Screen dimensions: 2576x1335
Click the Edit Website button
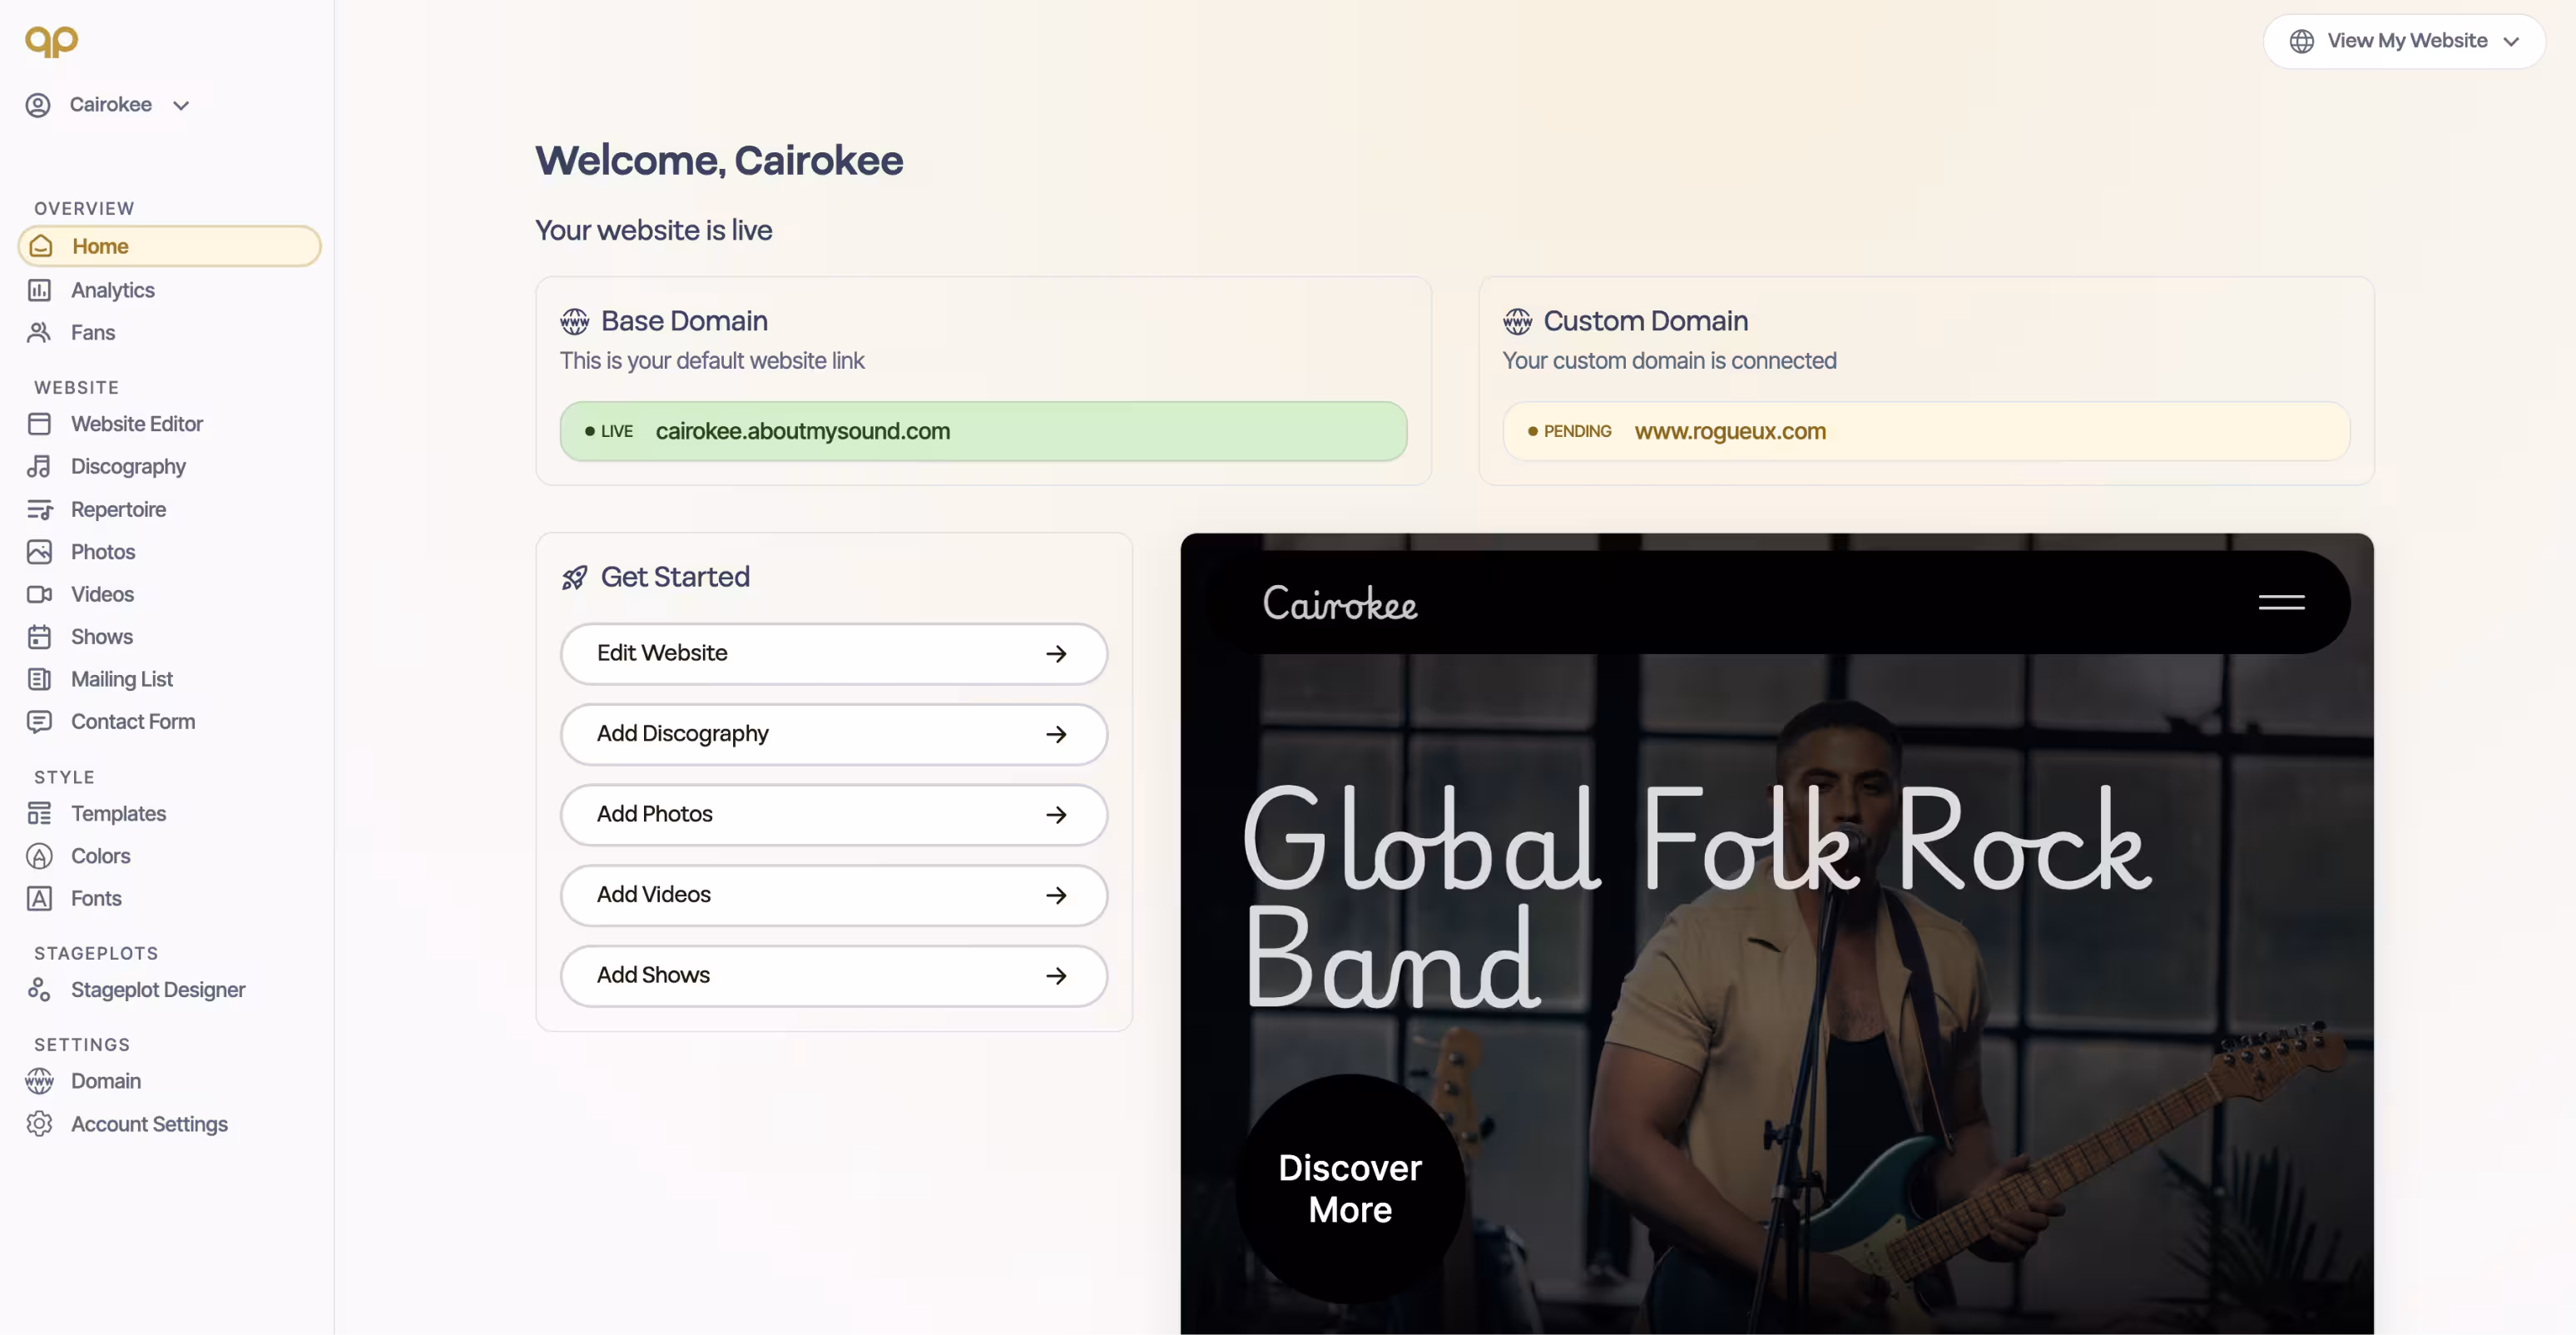(833, 654)
